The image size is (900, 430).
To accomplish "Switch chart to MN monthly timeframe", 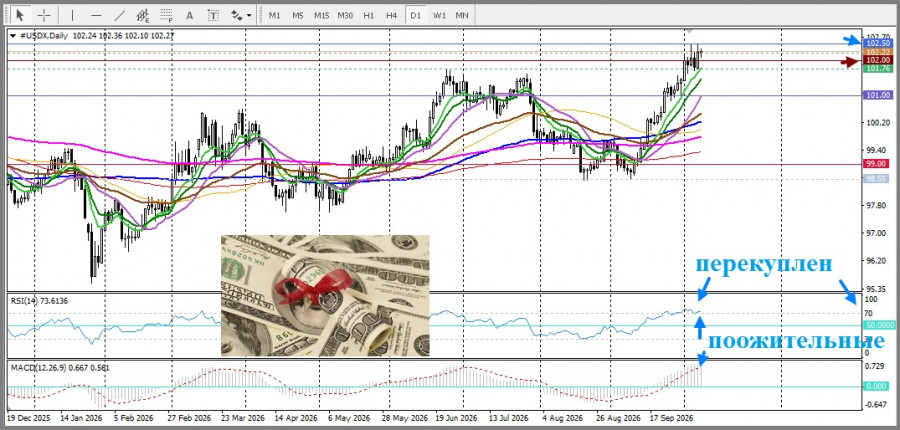I will [461, 16].
